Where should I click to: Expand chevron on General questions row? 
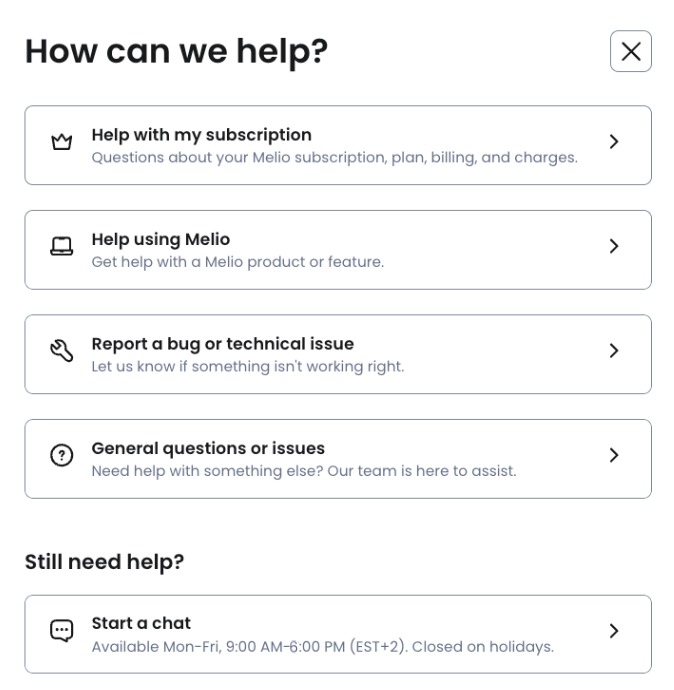[614, 455]
